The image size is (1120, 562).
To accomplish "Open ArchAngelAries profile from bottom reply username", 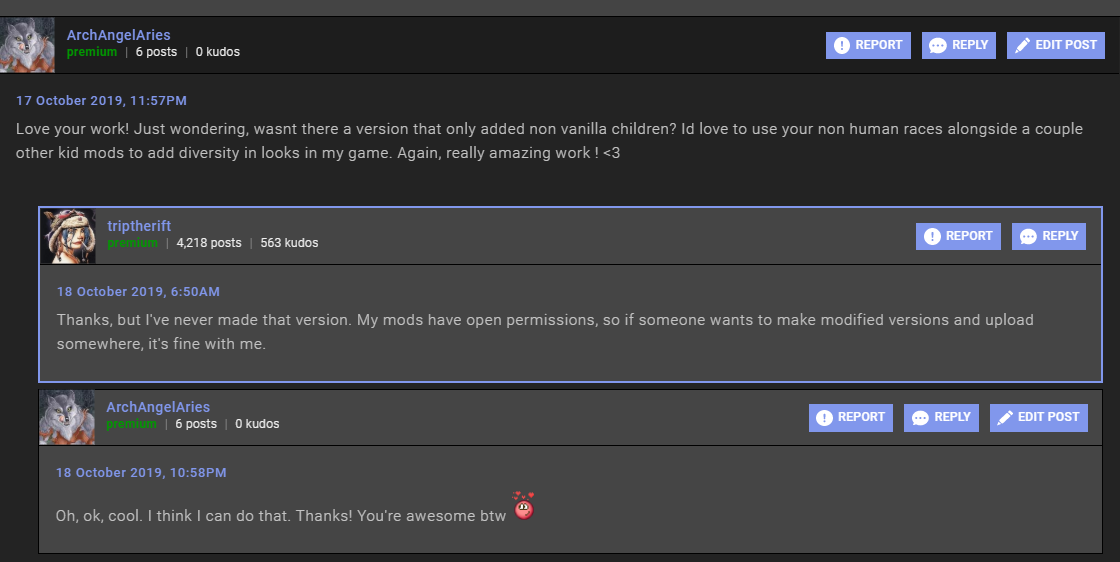I will point(158,407).
